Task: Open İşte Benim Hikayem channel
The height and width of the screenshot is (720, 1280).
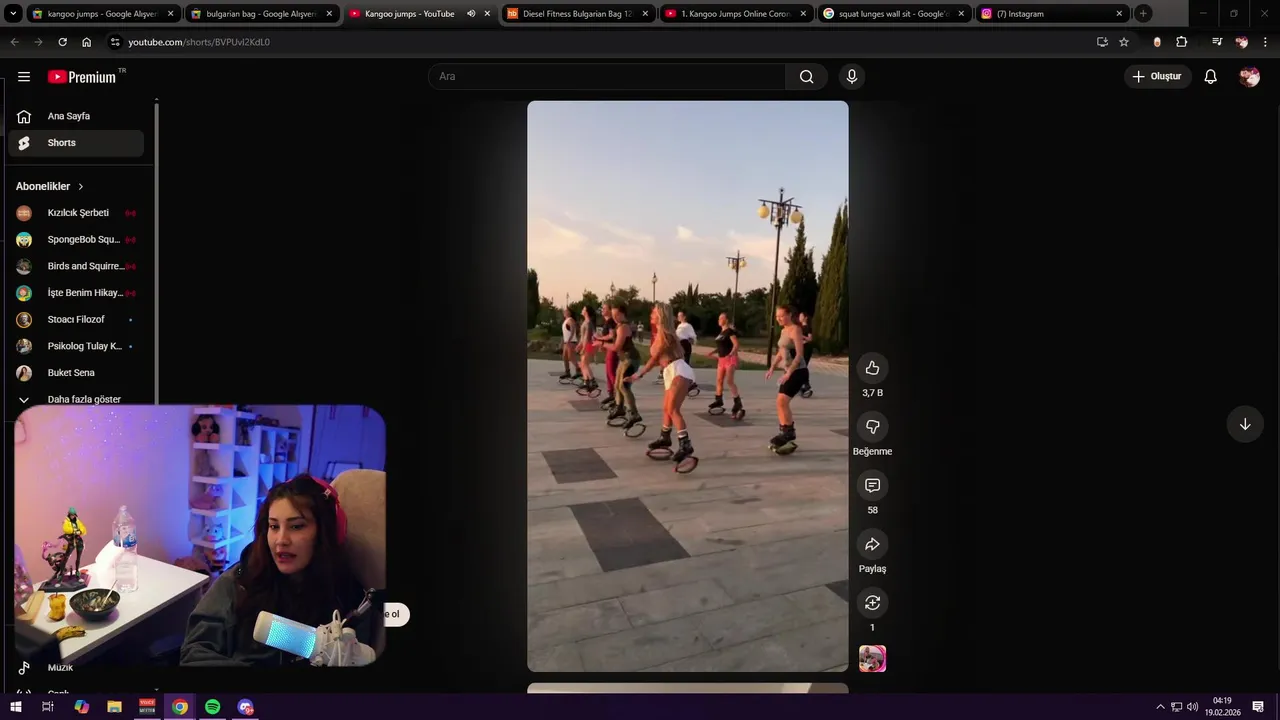Action: pyautogui.click(x=76, y=293)
